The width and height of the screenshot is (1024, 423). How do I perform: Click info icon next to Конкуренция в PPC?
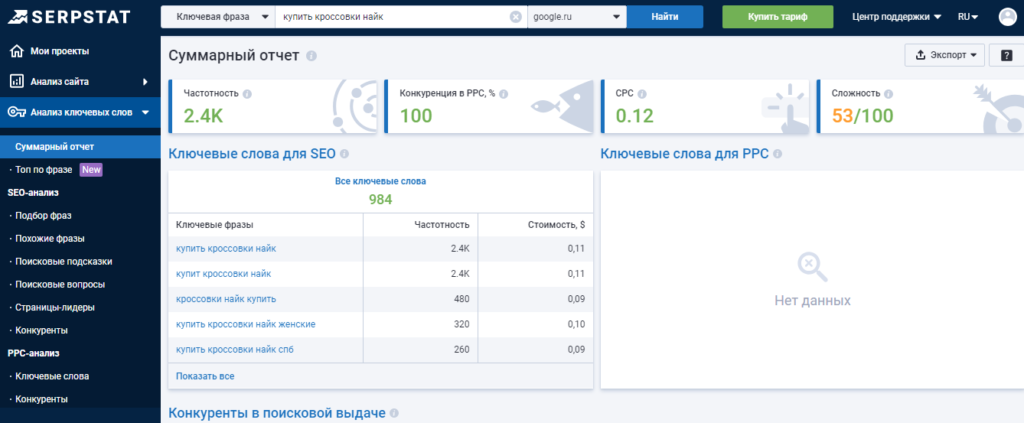[x=504, y=94]
